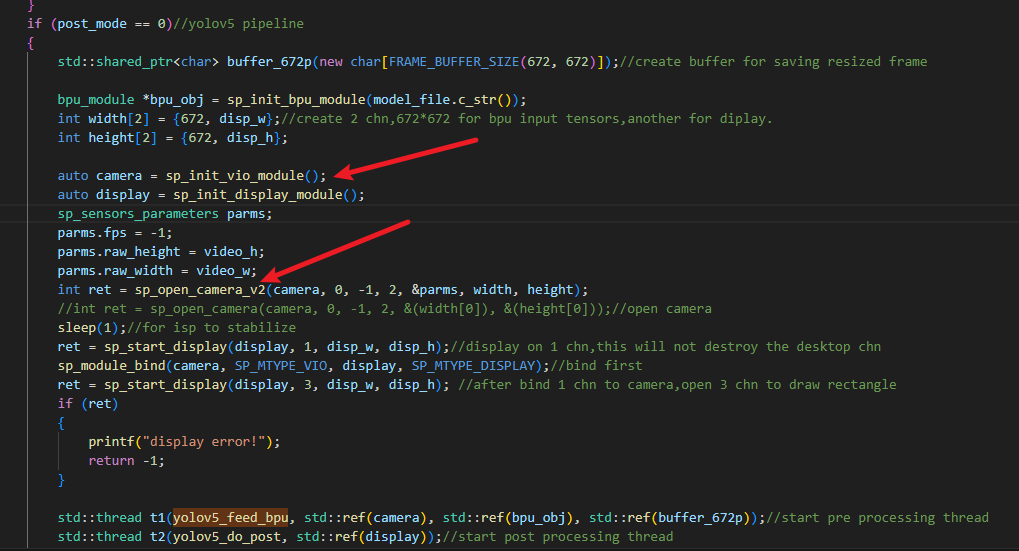The image size is (1019, 551).
Task: Click the comment 'create buffer for saving resized frame'
Action: click(x=773, y=62)
